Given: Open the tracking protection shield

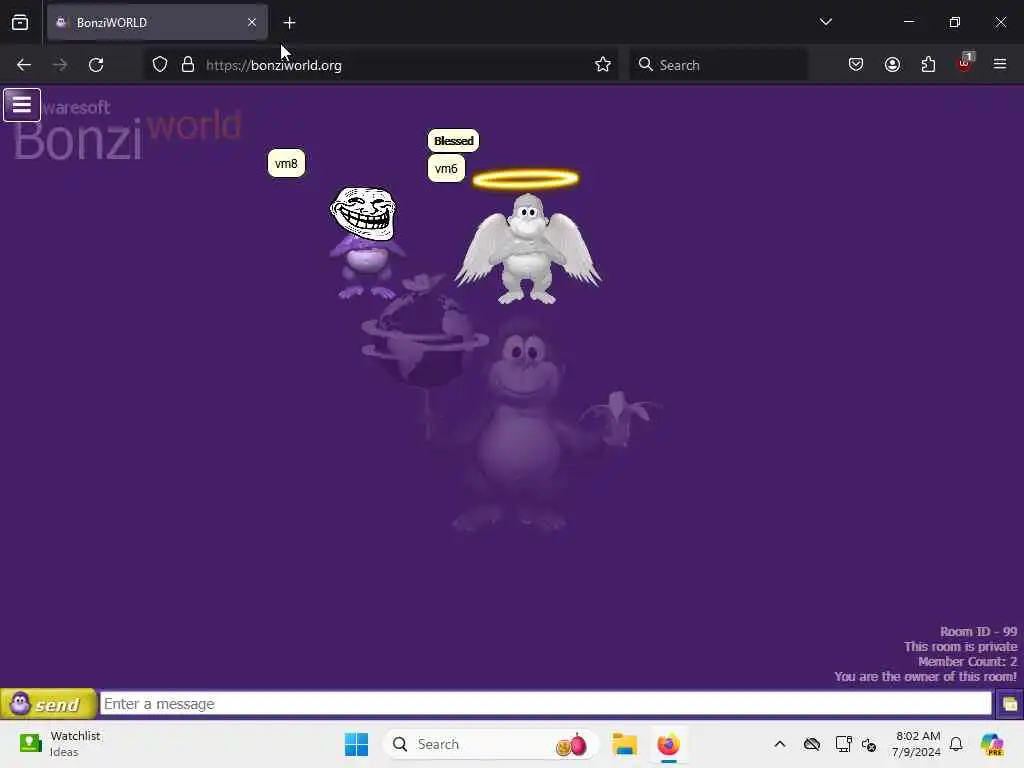Looking at the screenshot, I should tap(160, 65).
